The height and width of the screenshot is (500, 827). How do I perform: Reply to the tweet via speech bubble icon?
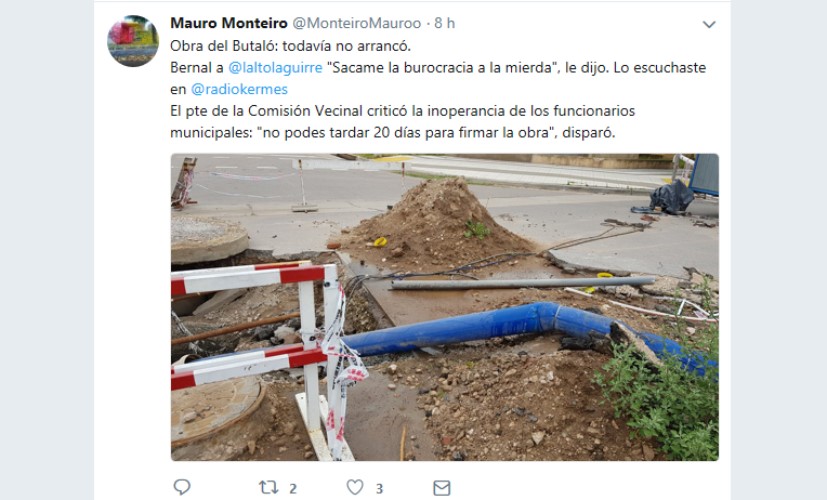[x=182, y=487]
